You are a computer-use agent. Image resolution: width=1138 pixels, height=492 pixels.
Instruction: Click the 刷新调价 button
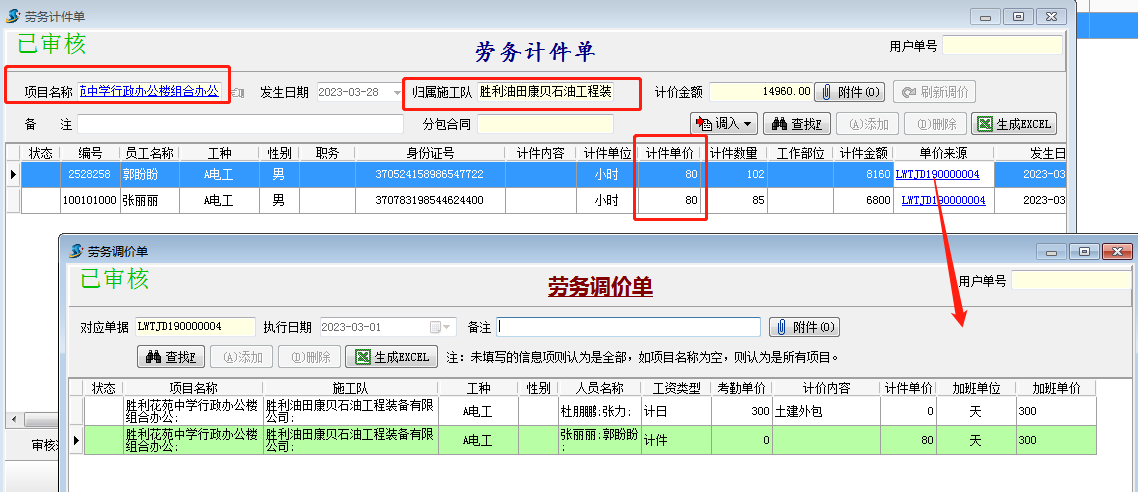tap(934, 92)
